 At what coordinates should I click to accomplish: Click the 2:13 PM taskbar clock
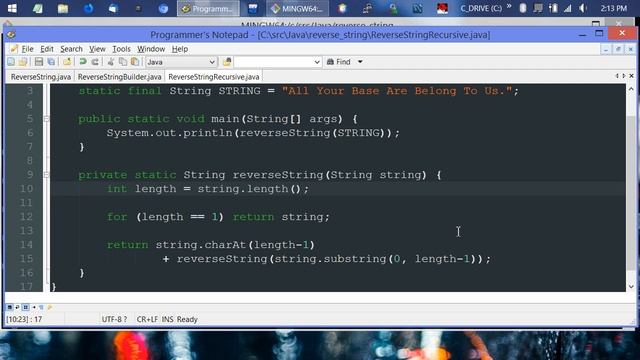[x=613, y=8]
